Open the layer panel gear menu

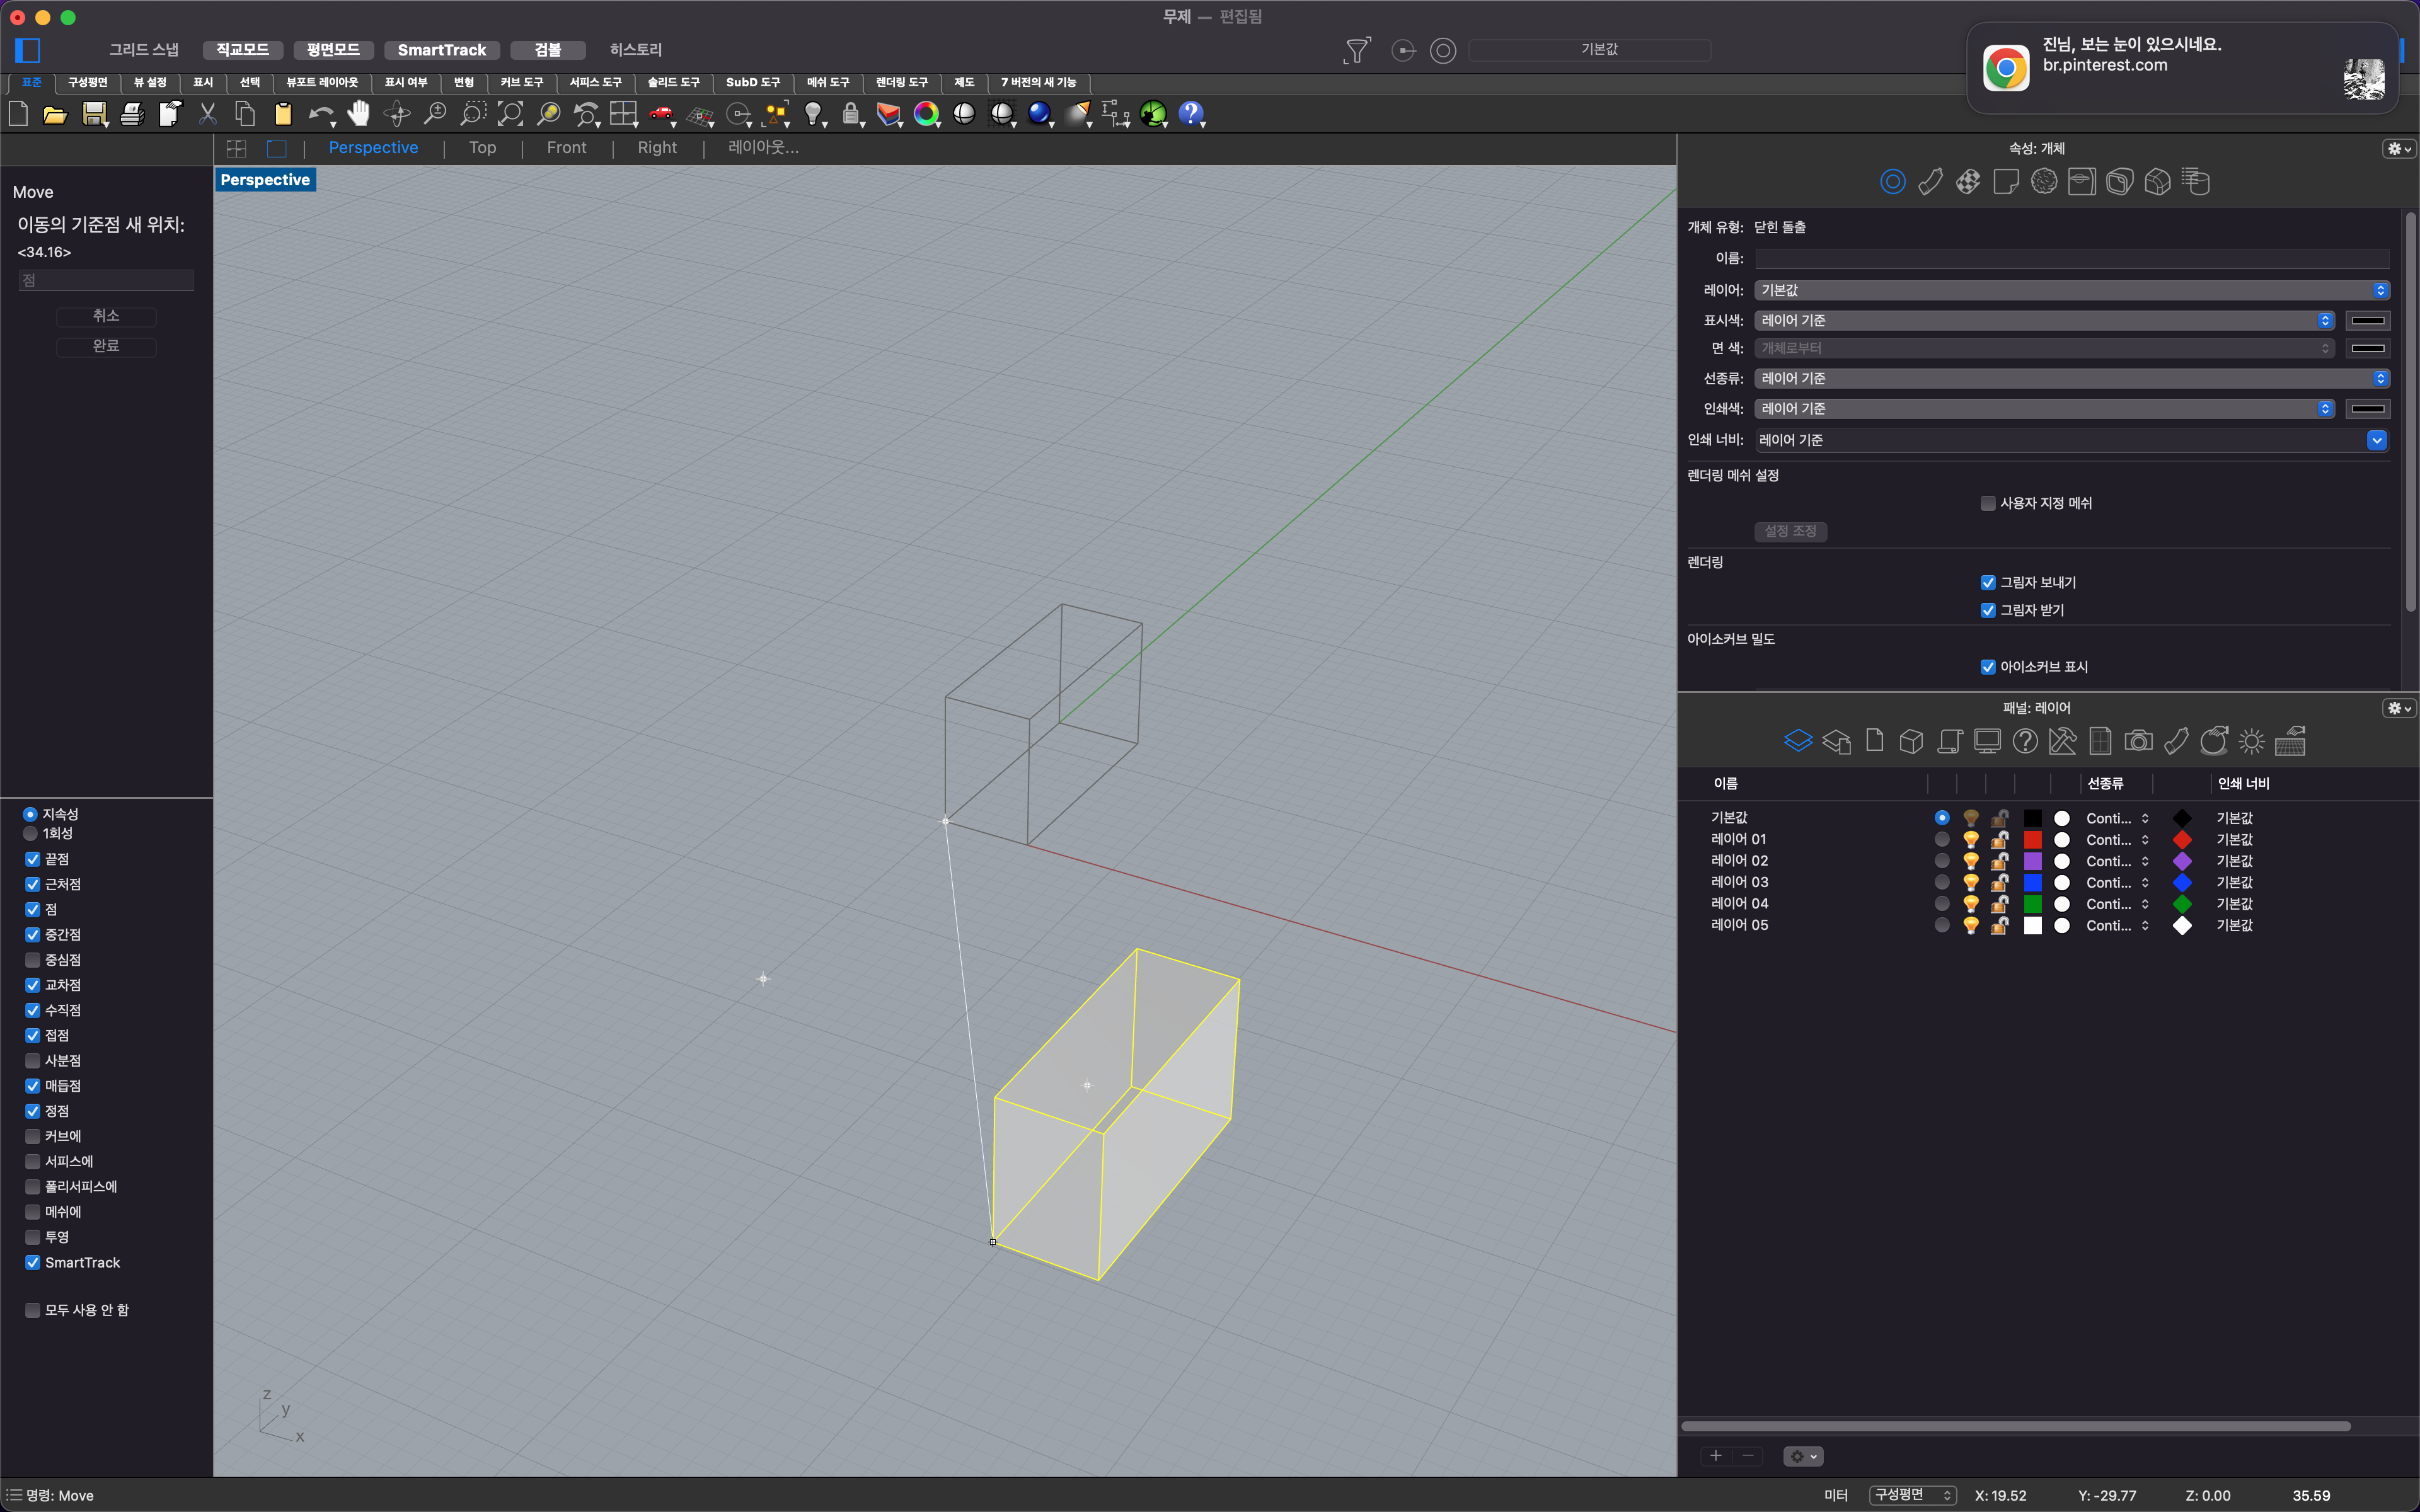coord(2399,708)
